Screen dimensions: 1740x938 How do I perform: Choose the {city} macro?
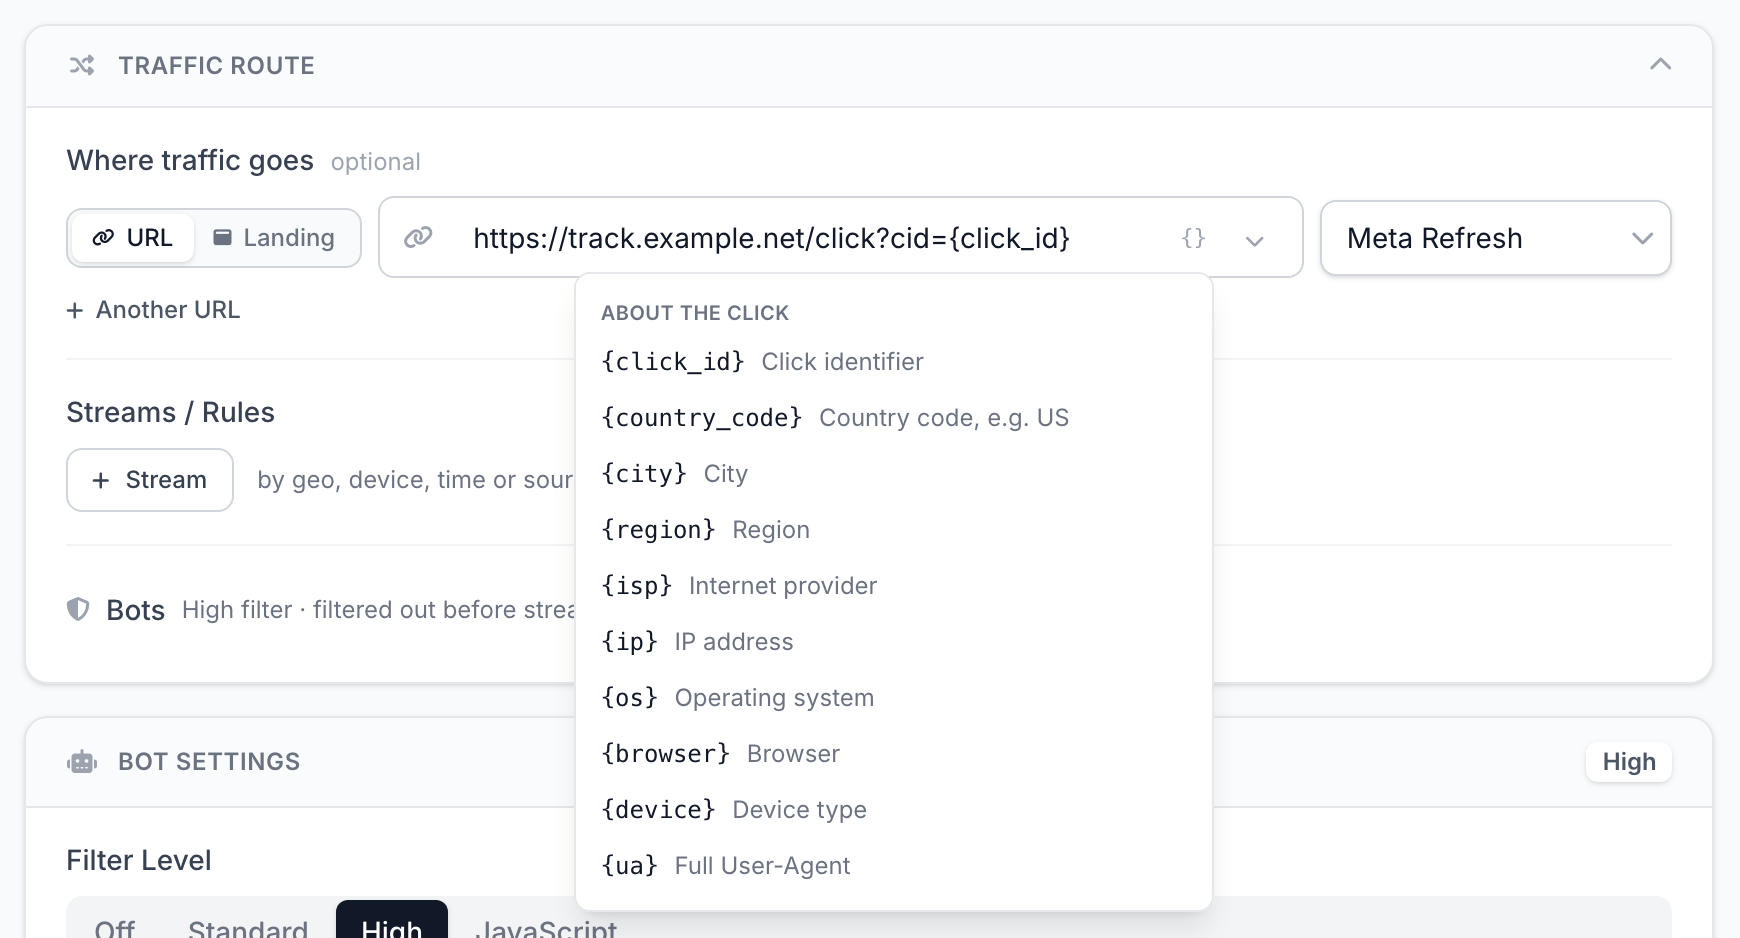[893, 474]
